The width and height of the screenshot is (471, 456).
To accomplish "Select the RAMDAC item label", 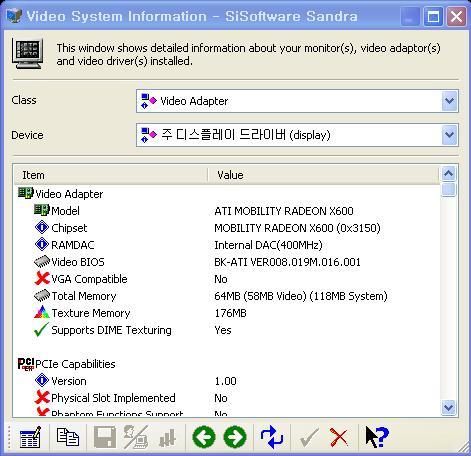I will pyautogui.click(x=73, y=245).
